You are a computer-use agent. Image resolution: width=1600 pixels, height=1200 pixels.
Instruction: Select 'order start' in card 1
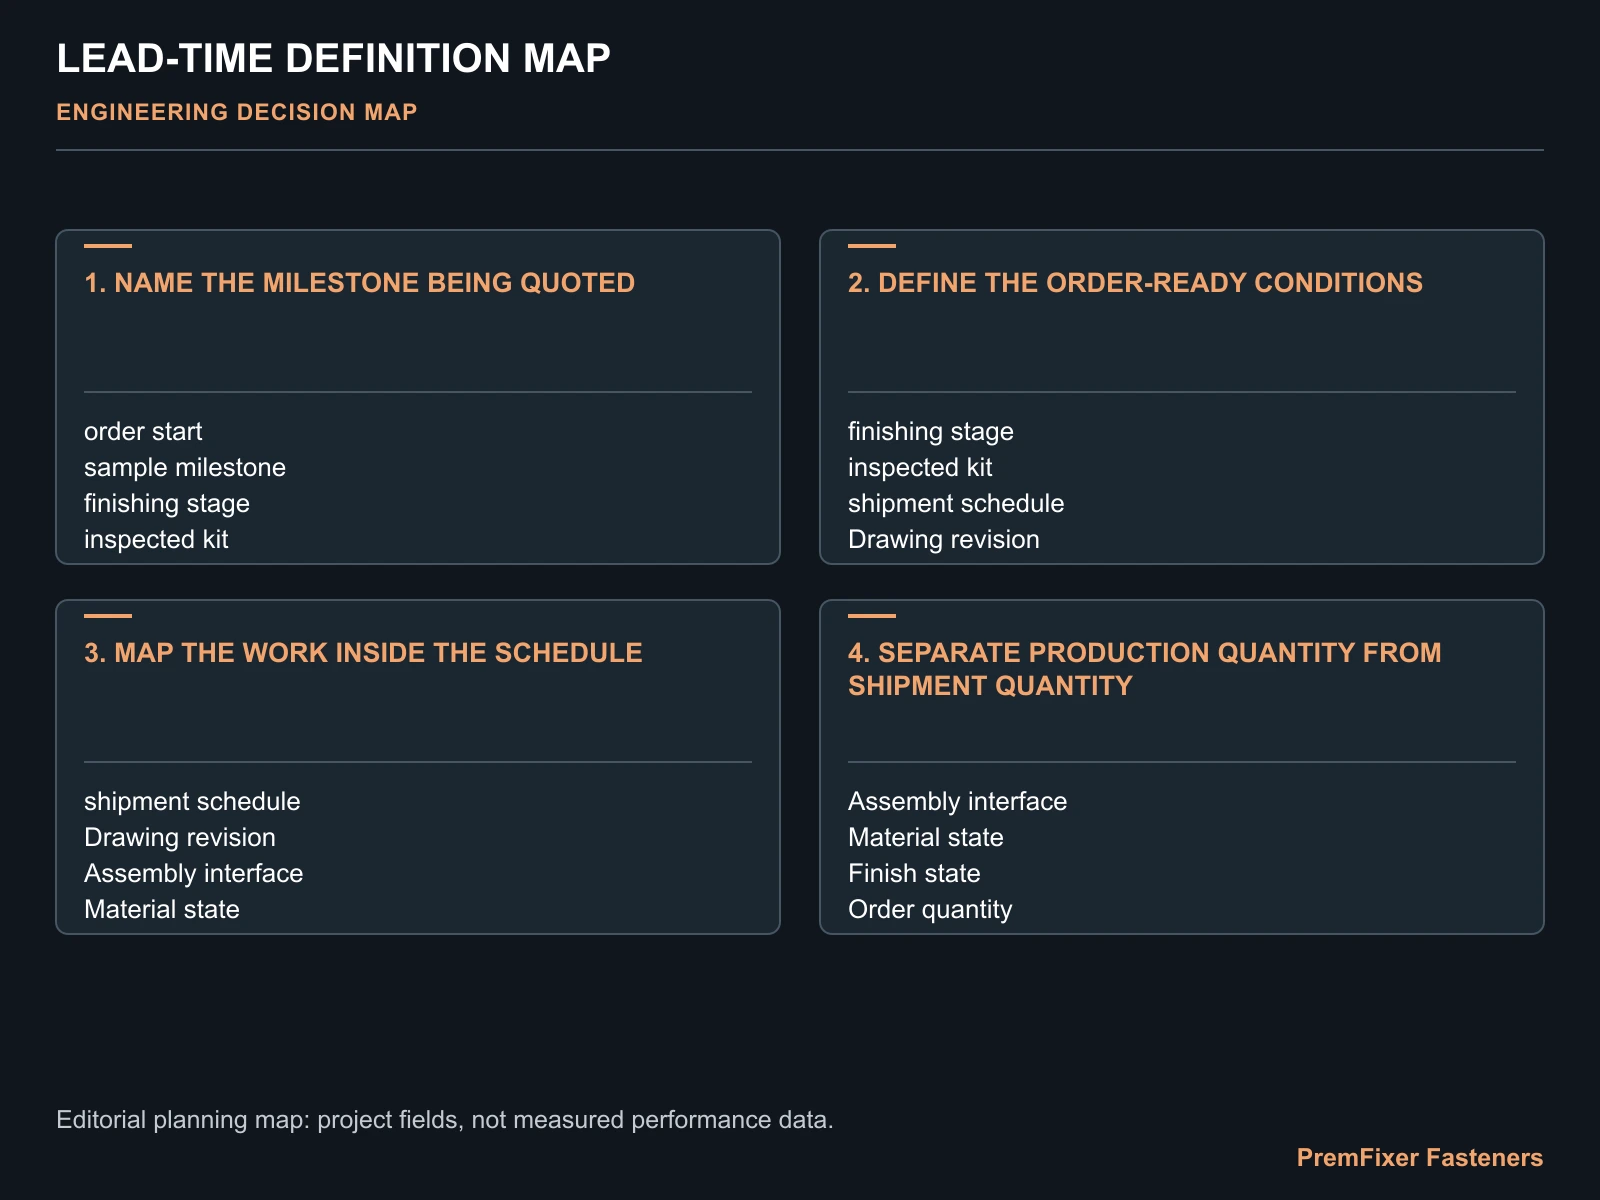143,431
